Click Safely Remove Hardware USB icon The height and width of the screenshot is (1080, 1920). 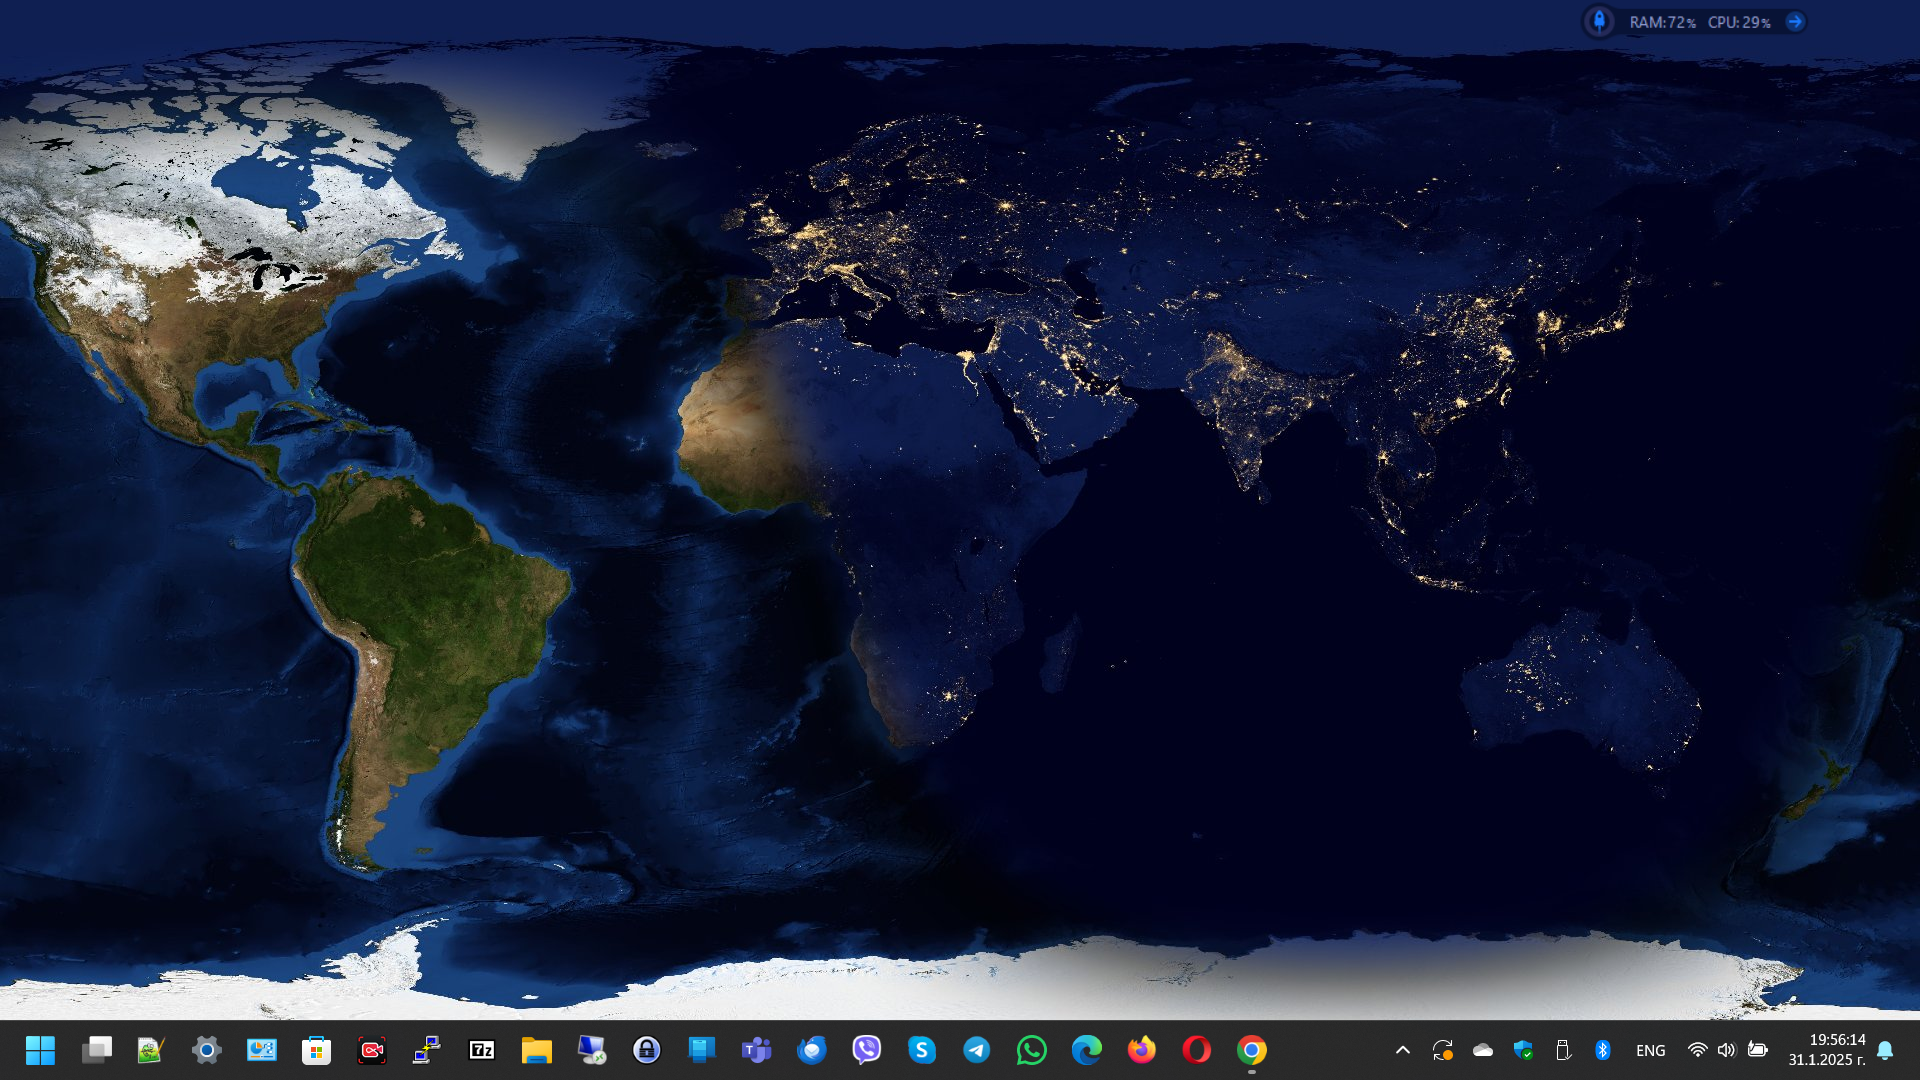point(1563,1050)
